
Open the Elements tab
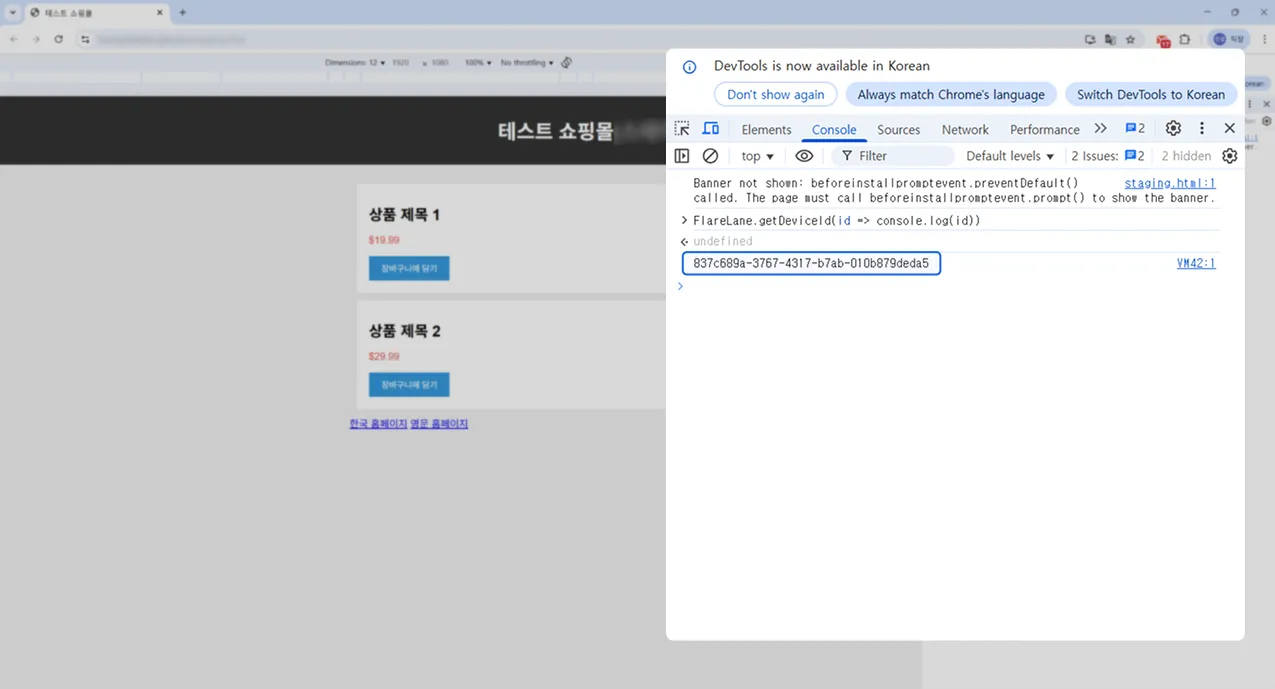pyautogui.click(x=767, y=130)
